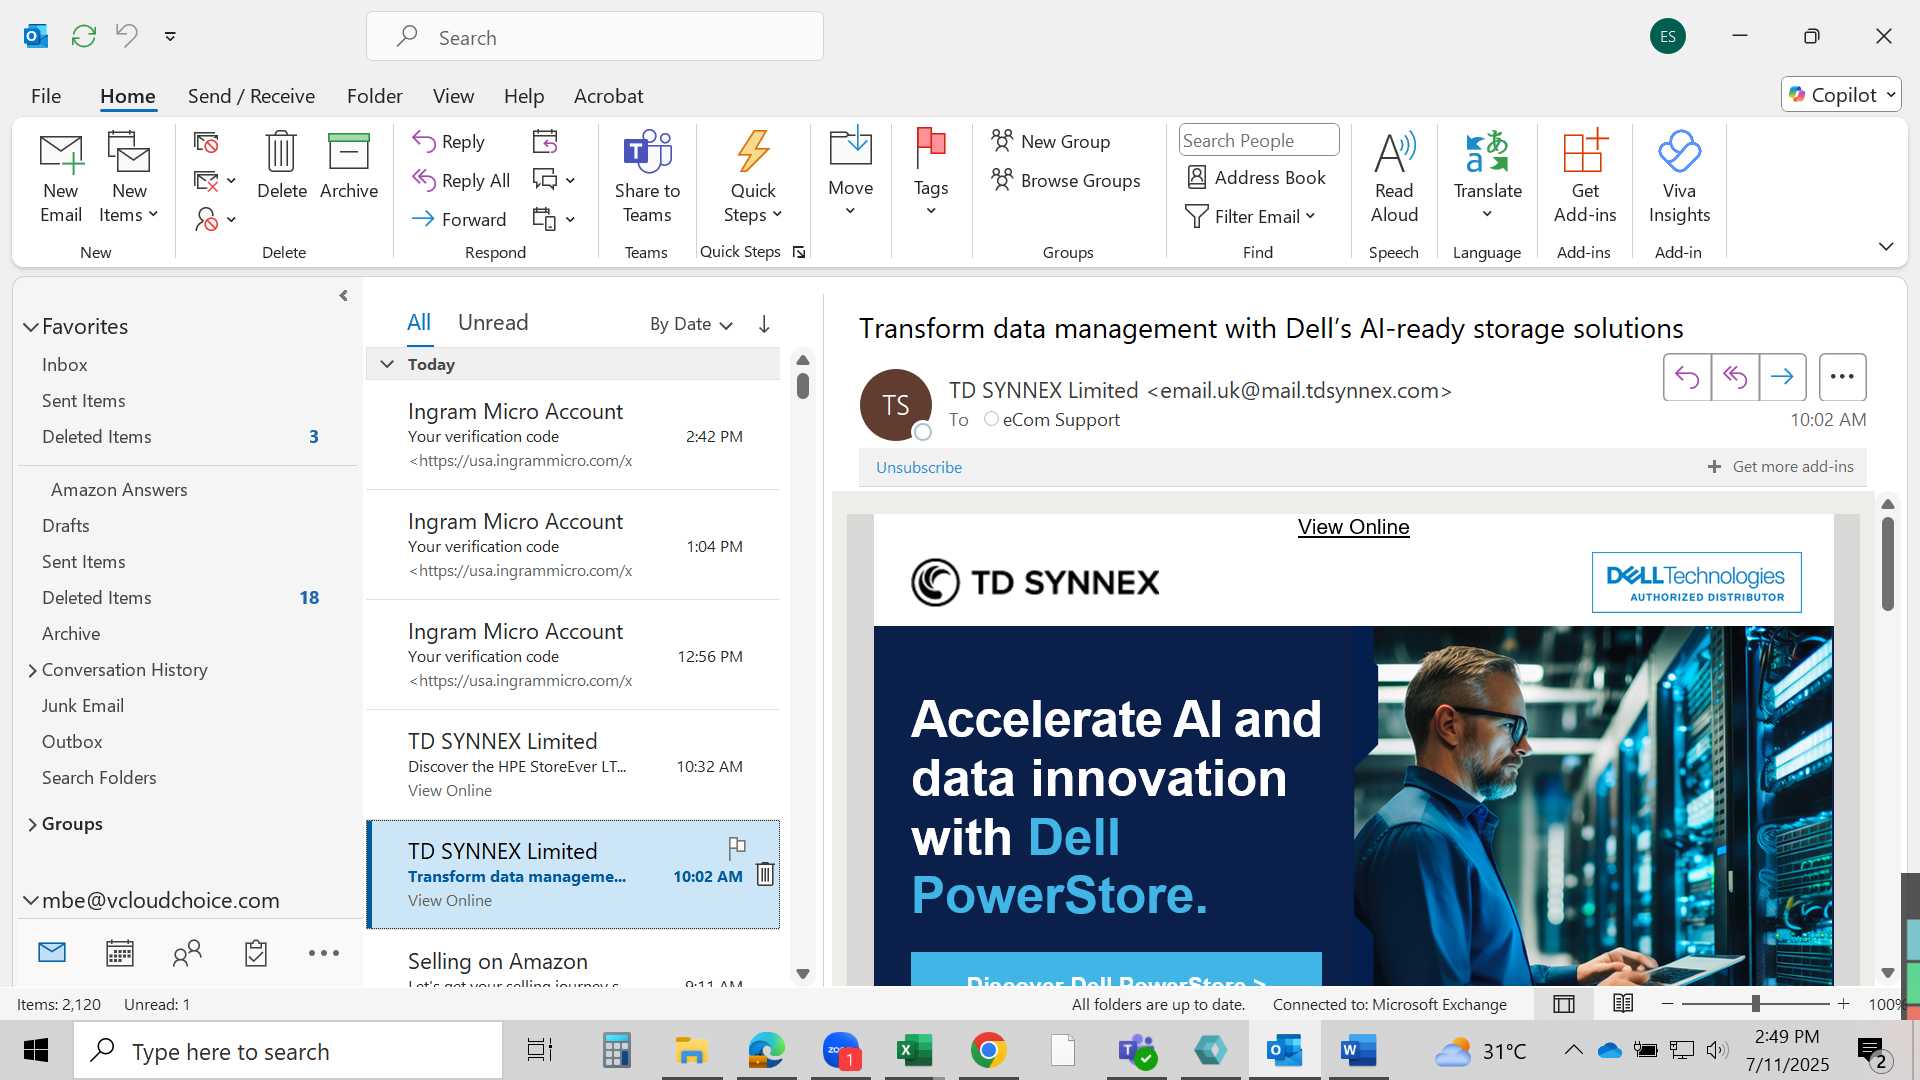This screenshot has width=1920, height=1080.
Task: Open the Tags dropdown
Action: click(x=931, y=172)
